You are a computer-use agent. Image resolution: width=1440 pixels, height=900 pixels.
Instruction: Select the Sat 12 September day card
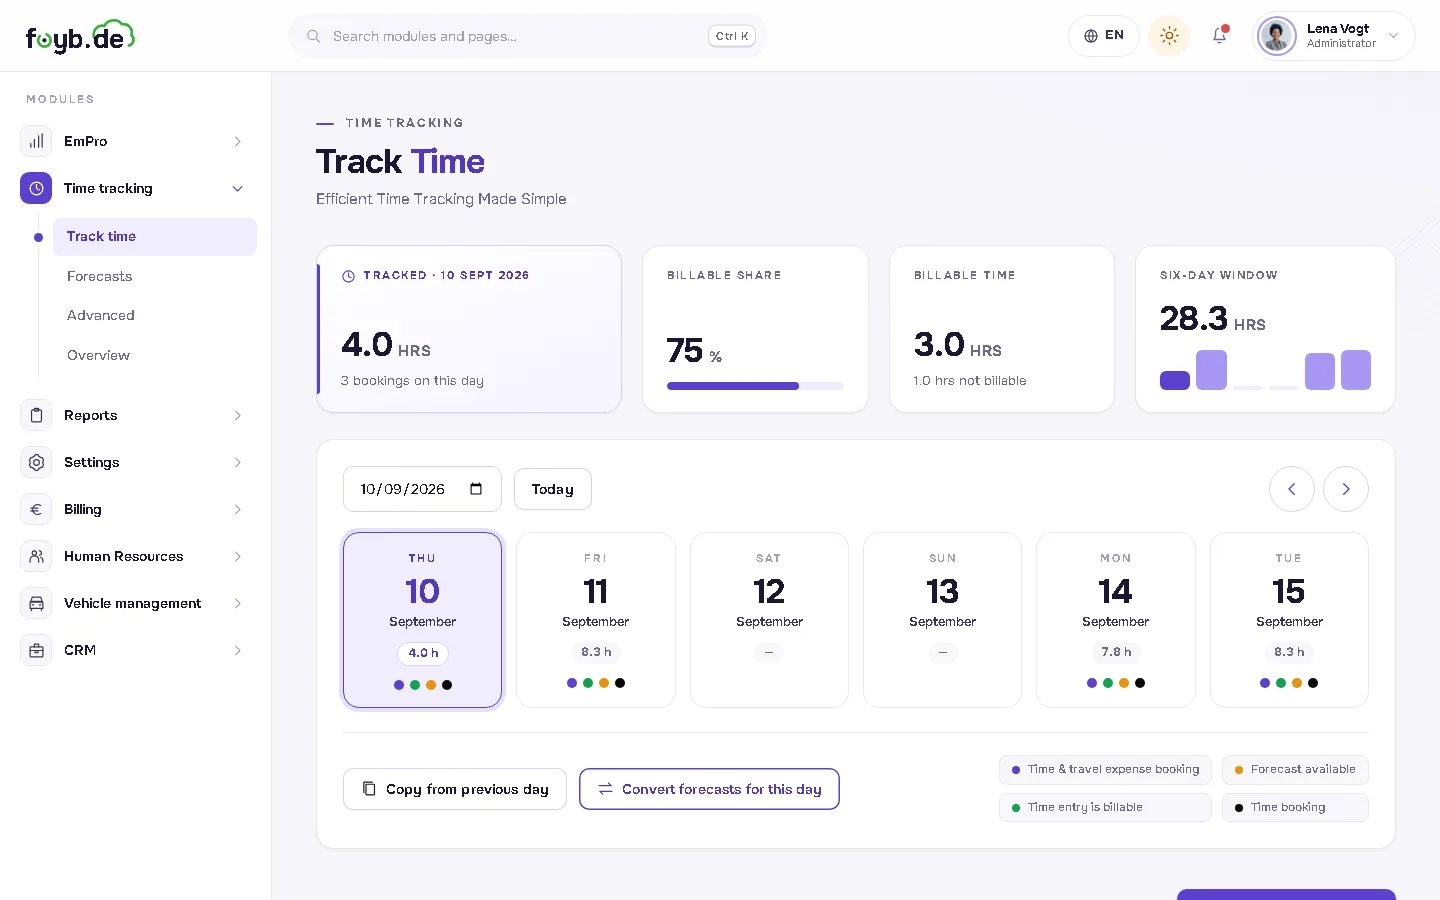pos(769,620)
